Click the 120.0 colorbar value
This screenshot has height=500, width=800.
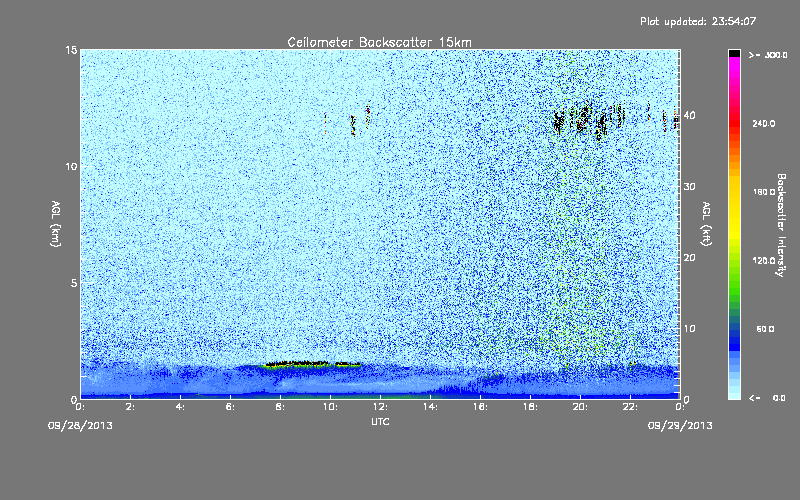764,261
